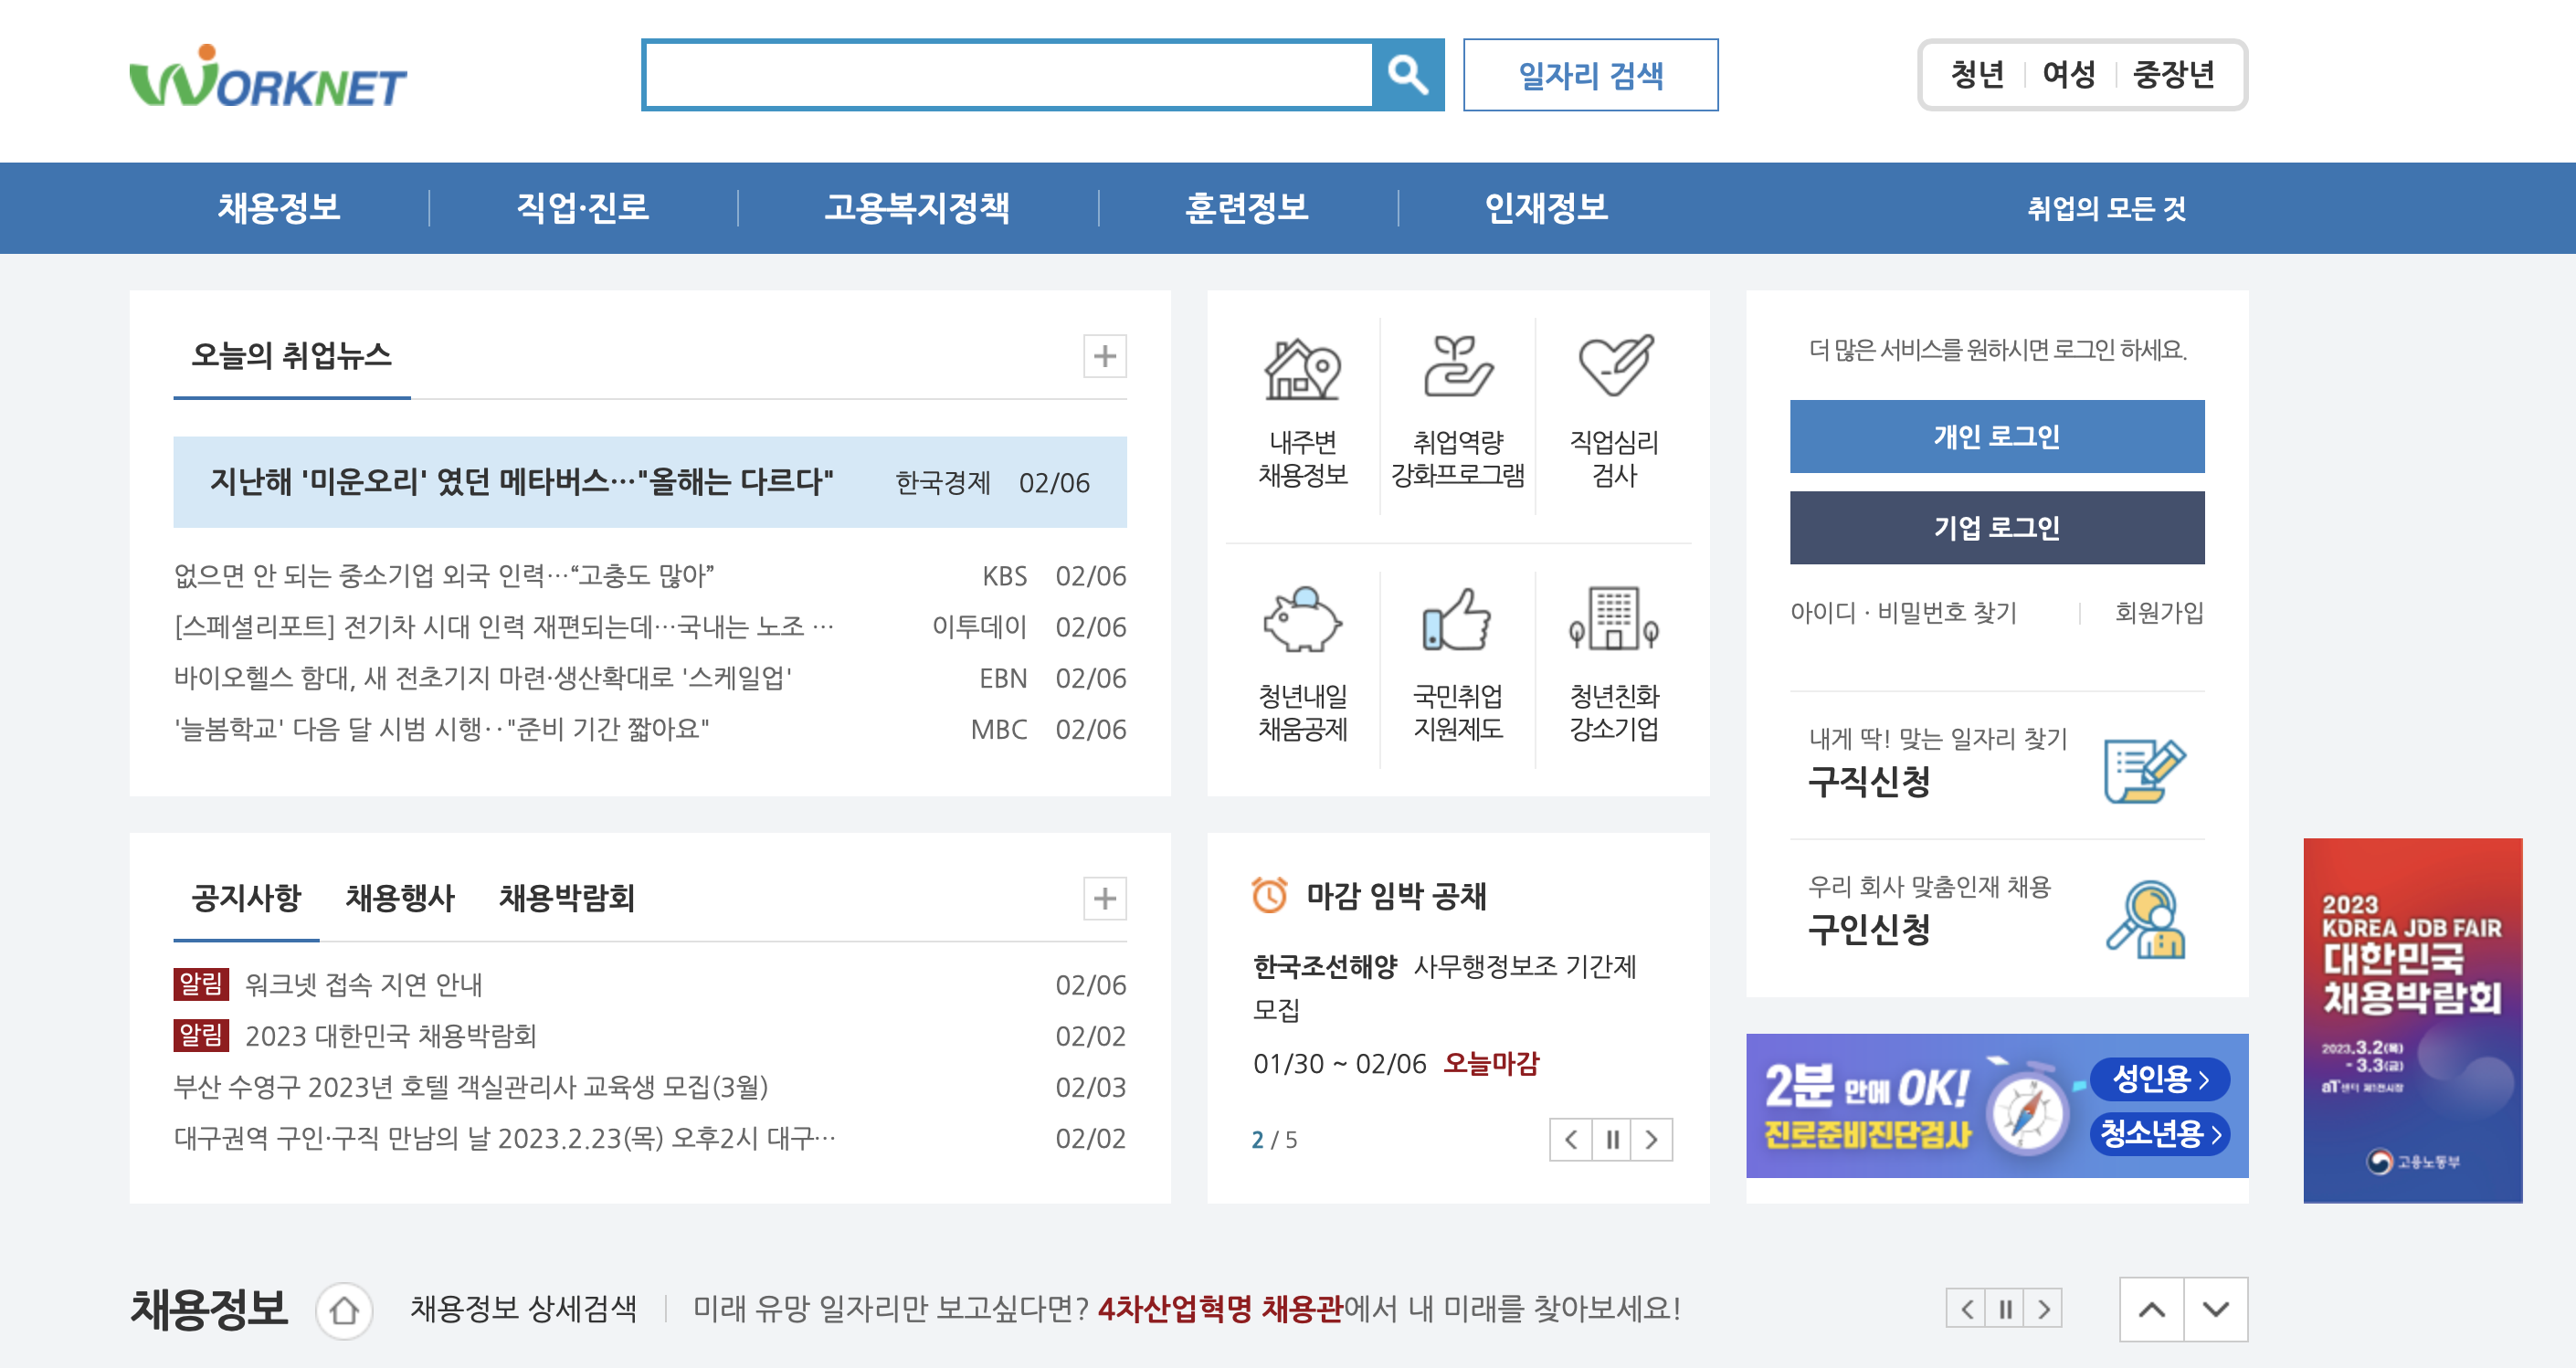Expand 오늘의 취업뉴스 with the plus button
Viewport: 2576px width, 1368px height.
(x=1105, y=357)
